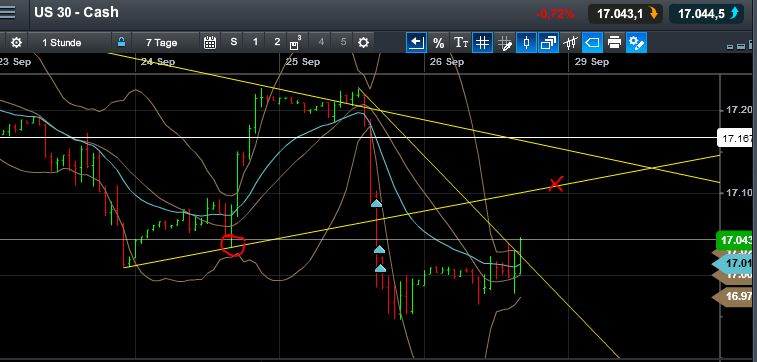Click the middle blue triangle marker
The height and width of the screenshot is (362, 757).
379,250
